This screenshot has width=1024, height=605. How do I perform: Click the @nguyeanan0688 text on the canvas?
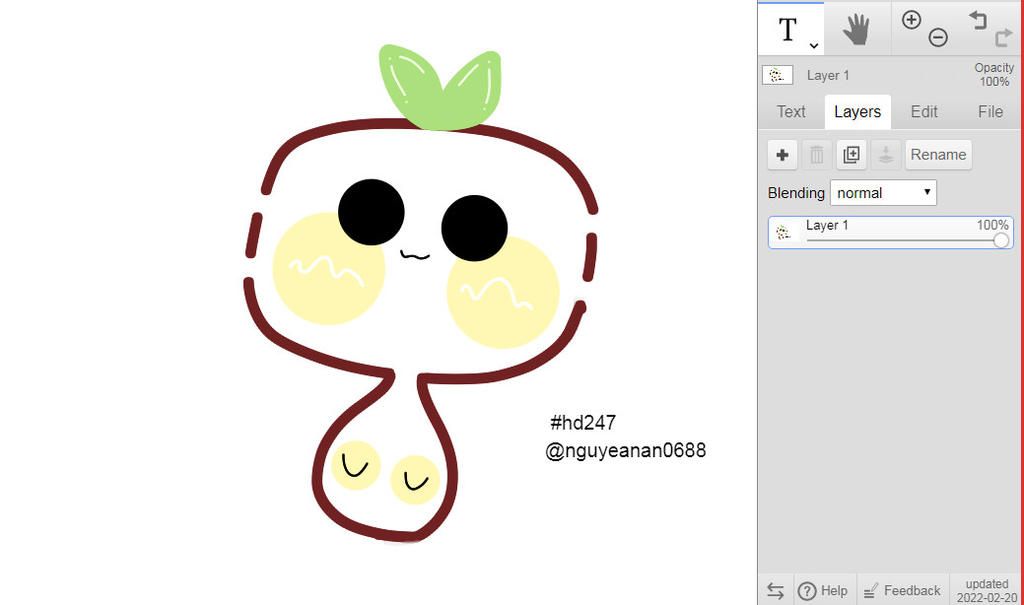626,451
